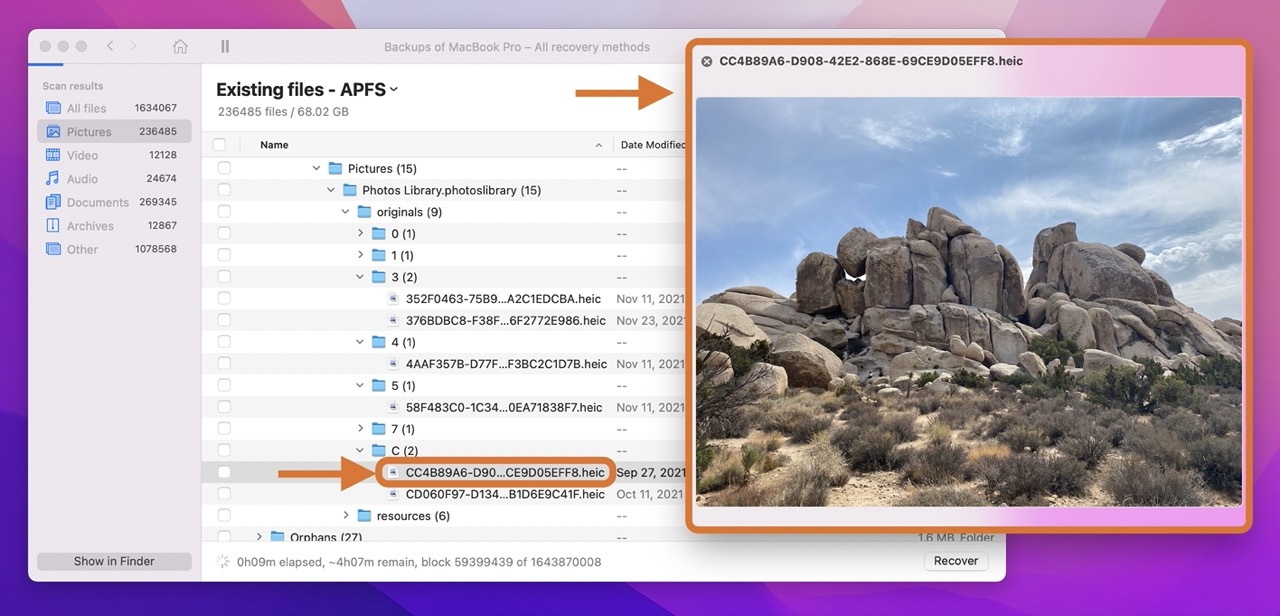Screen dimensions: 1280x616
Task: Expand folder 1 (1)
Action: [361, 255]
